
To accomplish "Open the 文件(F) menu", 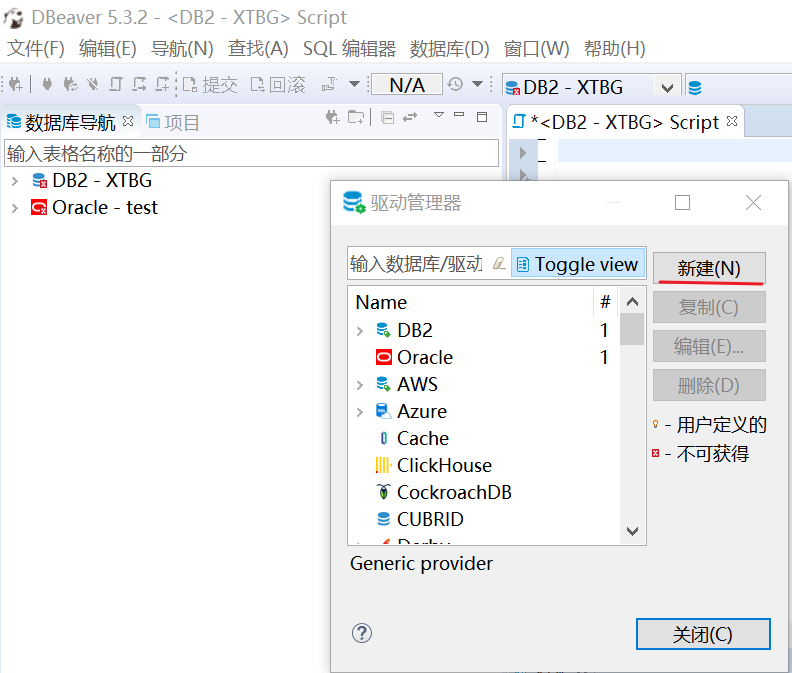I will [x=36, y=49].
